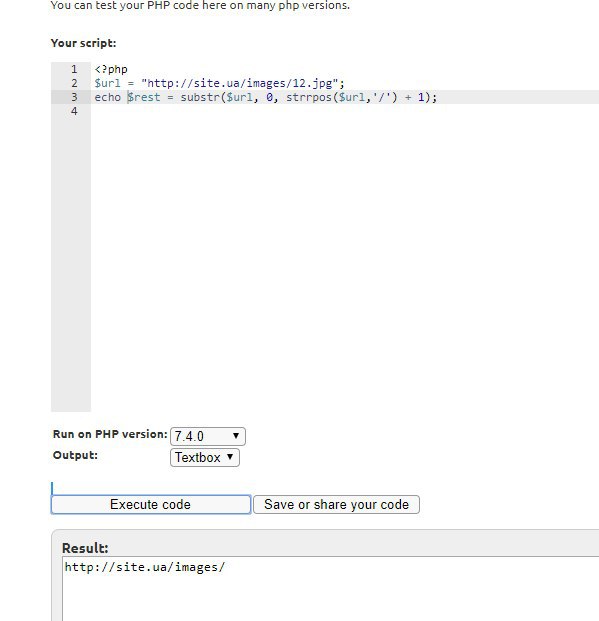Click inside the Result output textbox
This screenshot has width=599, height=621.
[x=331, y=589]
